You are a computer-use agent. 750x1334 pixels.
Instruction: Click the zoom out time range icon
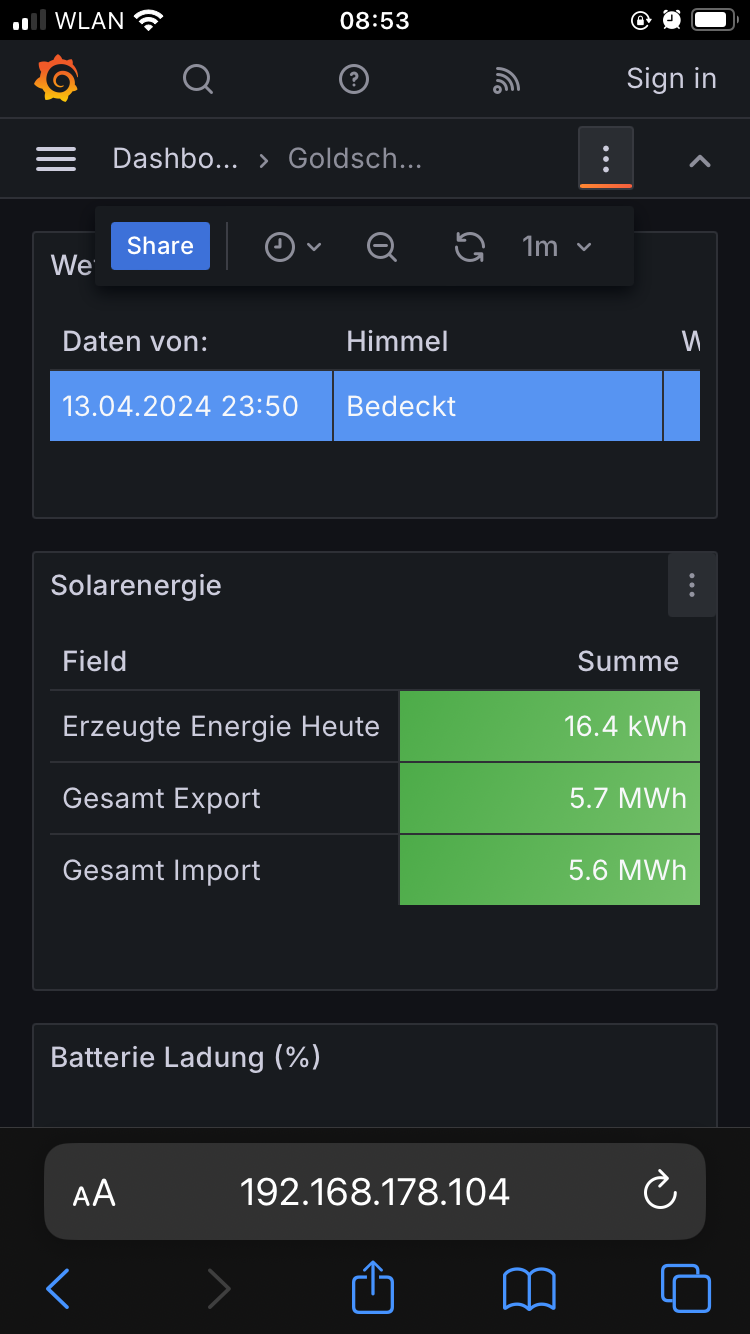[x=382, y=246]
